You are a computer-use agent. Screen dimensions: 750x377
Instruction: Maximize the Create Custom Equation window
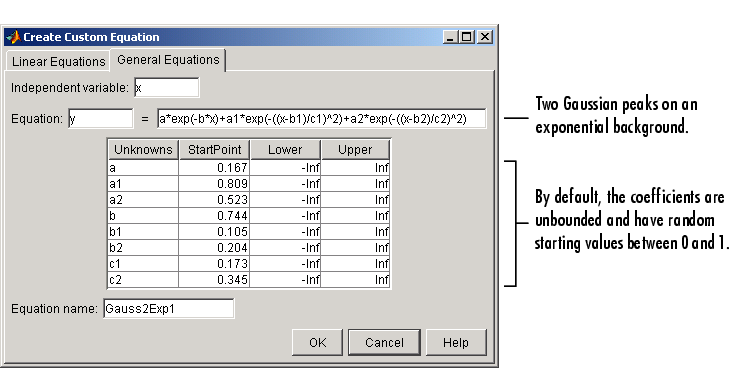click(467, 37)
